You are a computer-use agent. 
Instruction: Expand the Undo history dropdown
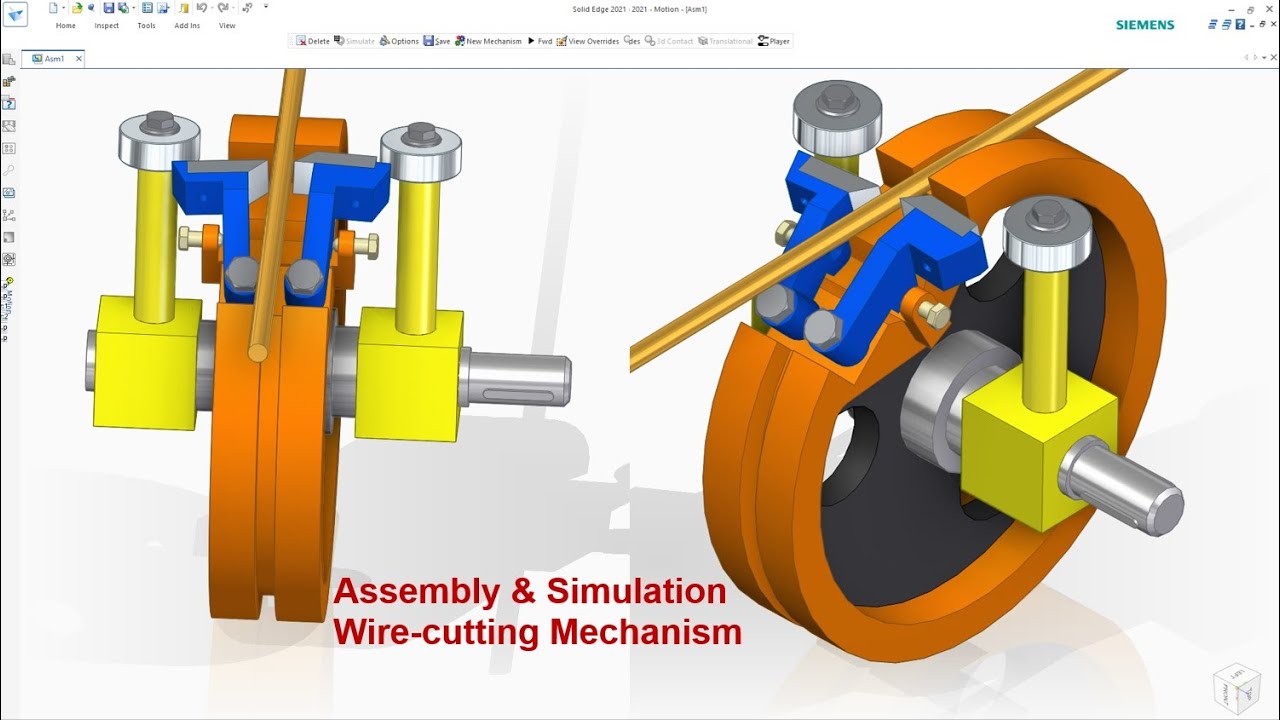(x=210, y=8)
